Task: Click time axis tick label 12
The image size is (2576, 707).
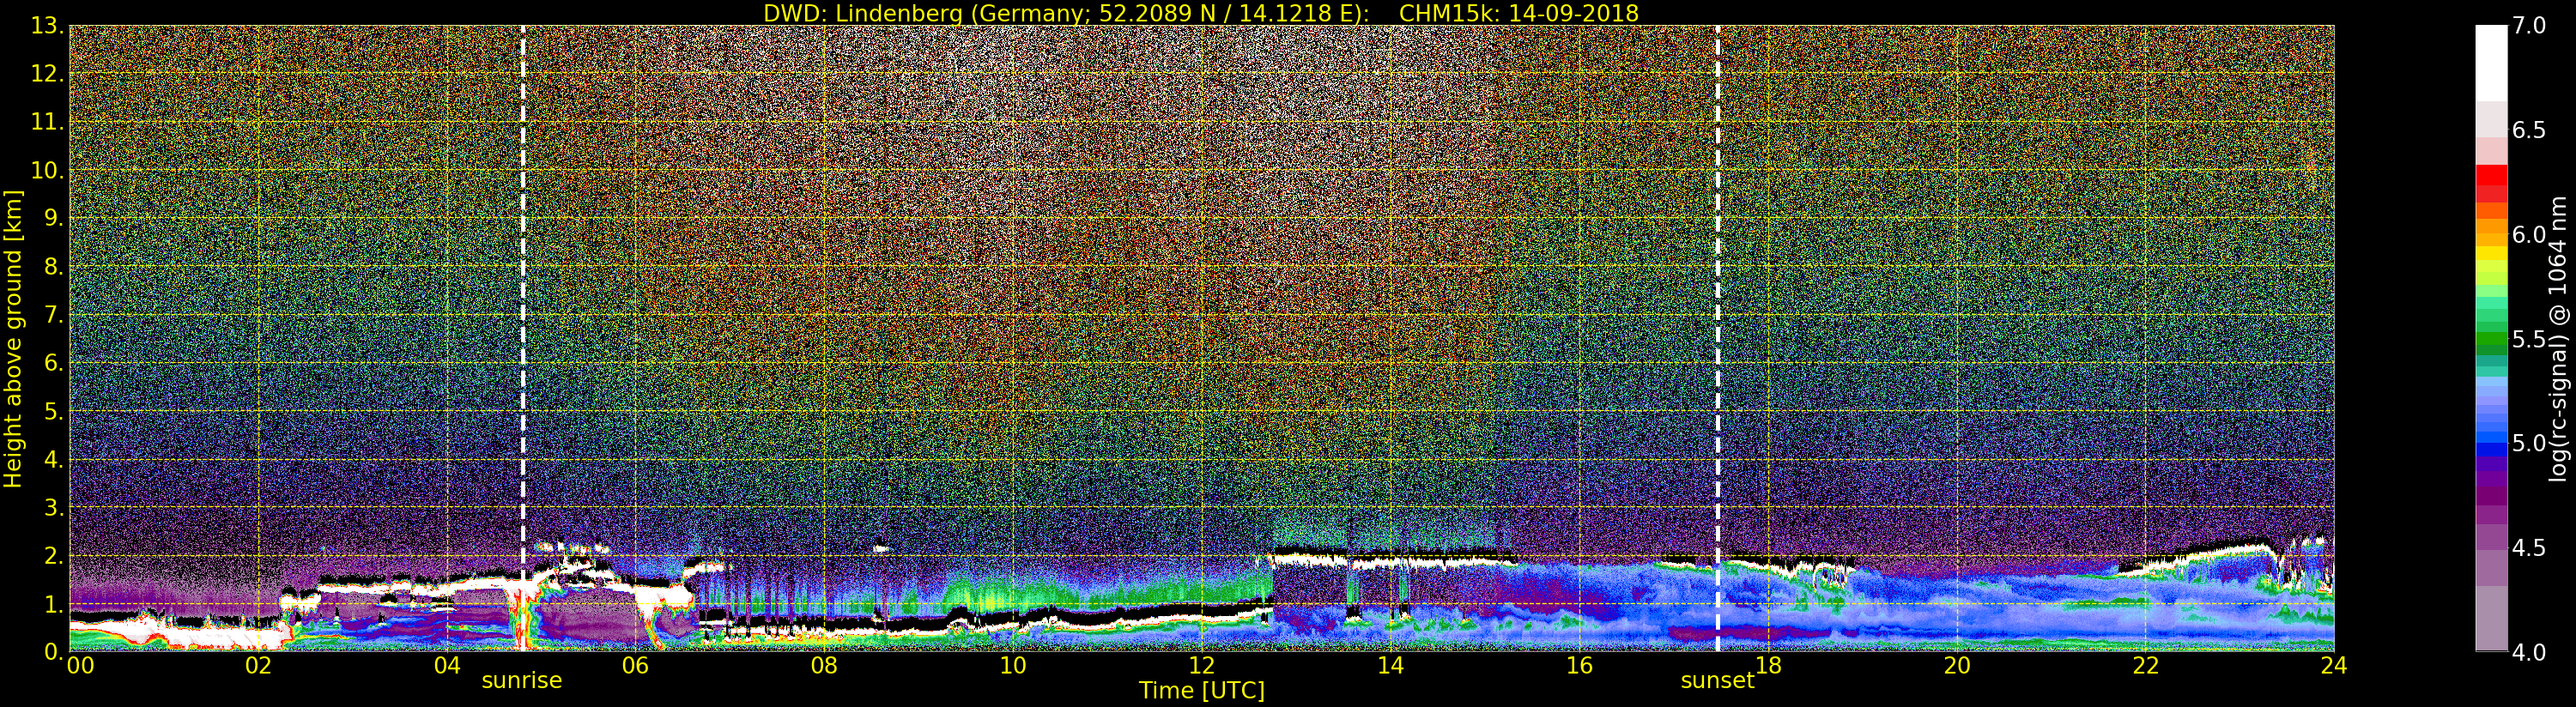Action: (x=1201, y=666)
